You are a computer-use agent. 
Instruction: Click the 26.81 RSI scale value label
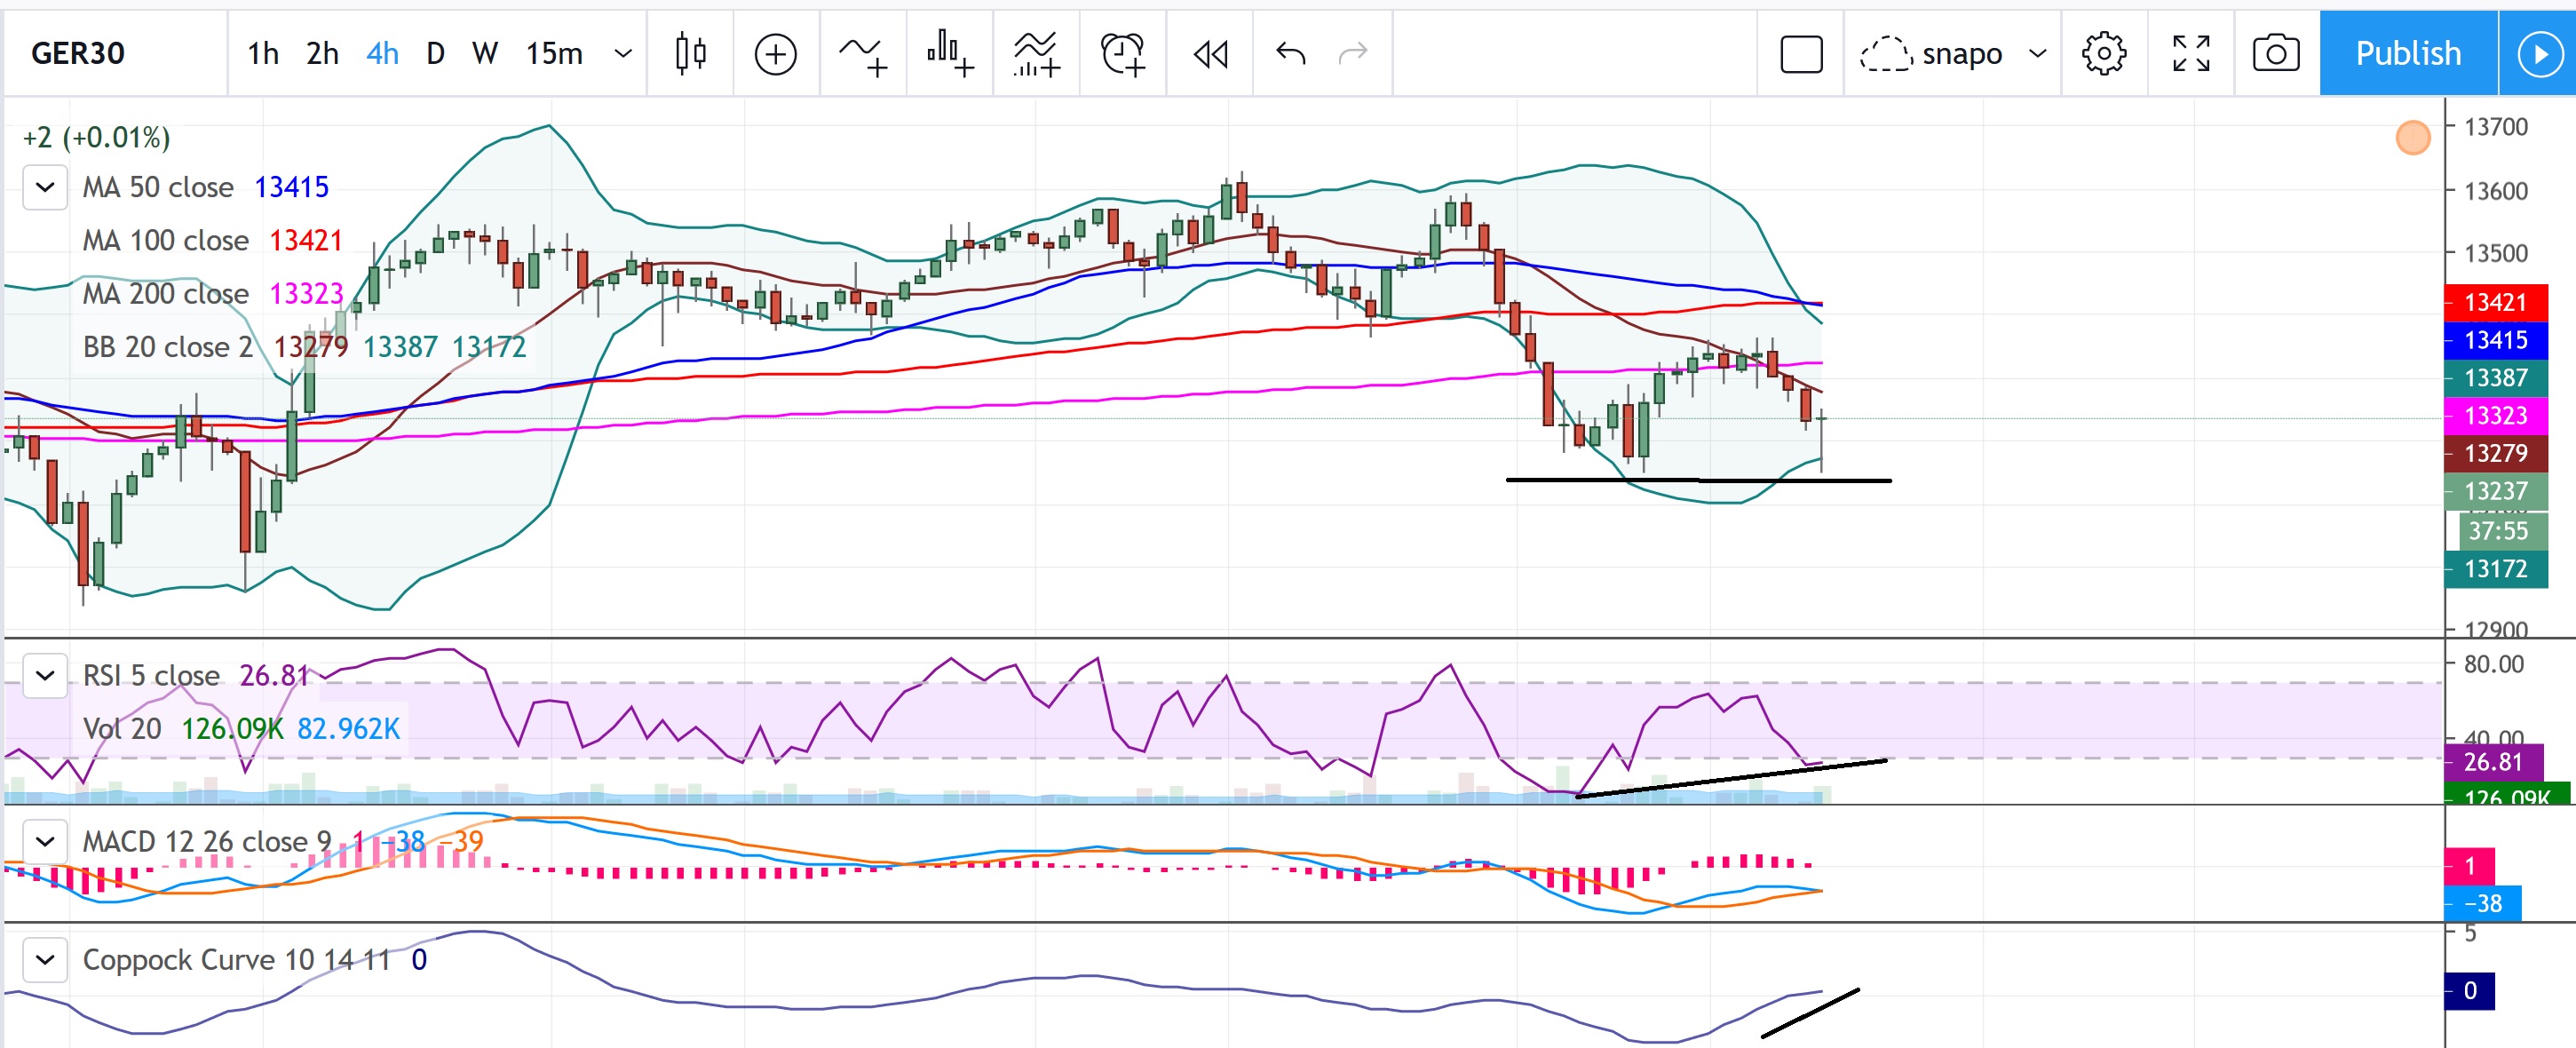[x=2493, y=762]
